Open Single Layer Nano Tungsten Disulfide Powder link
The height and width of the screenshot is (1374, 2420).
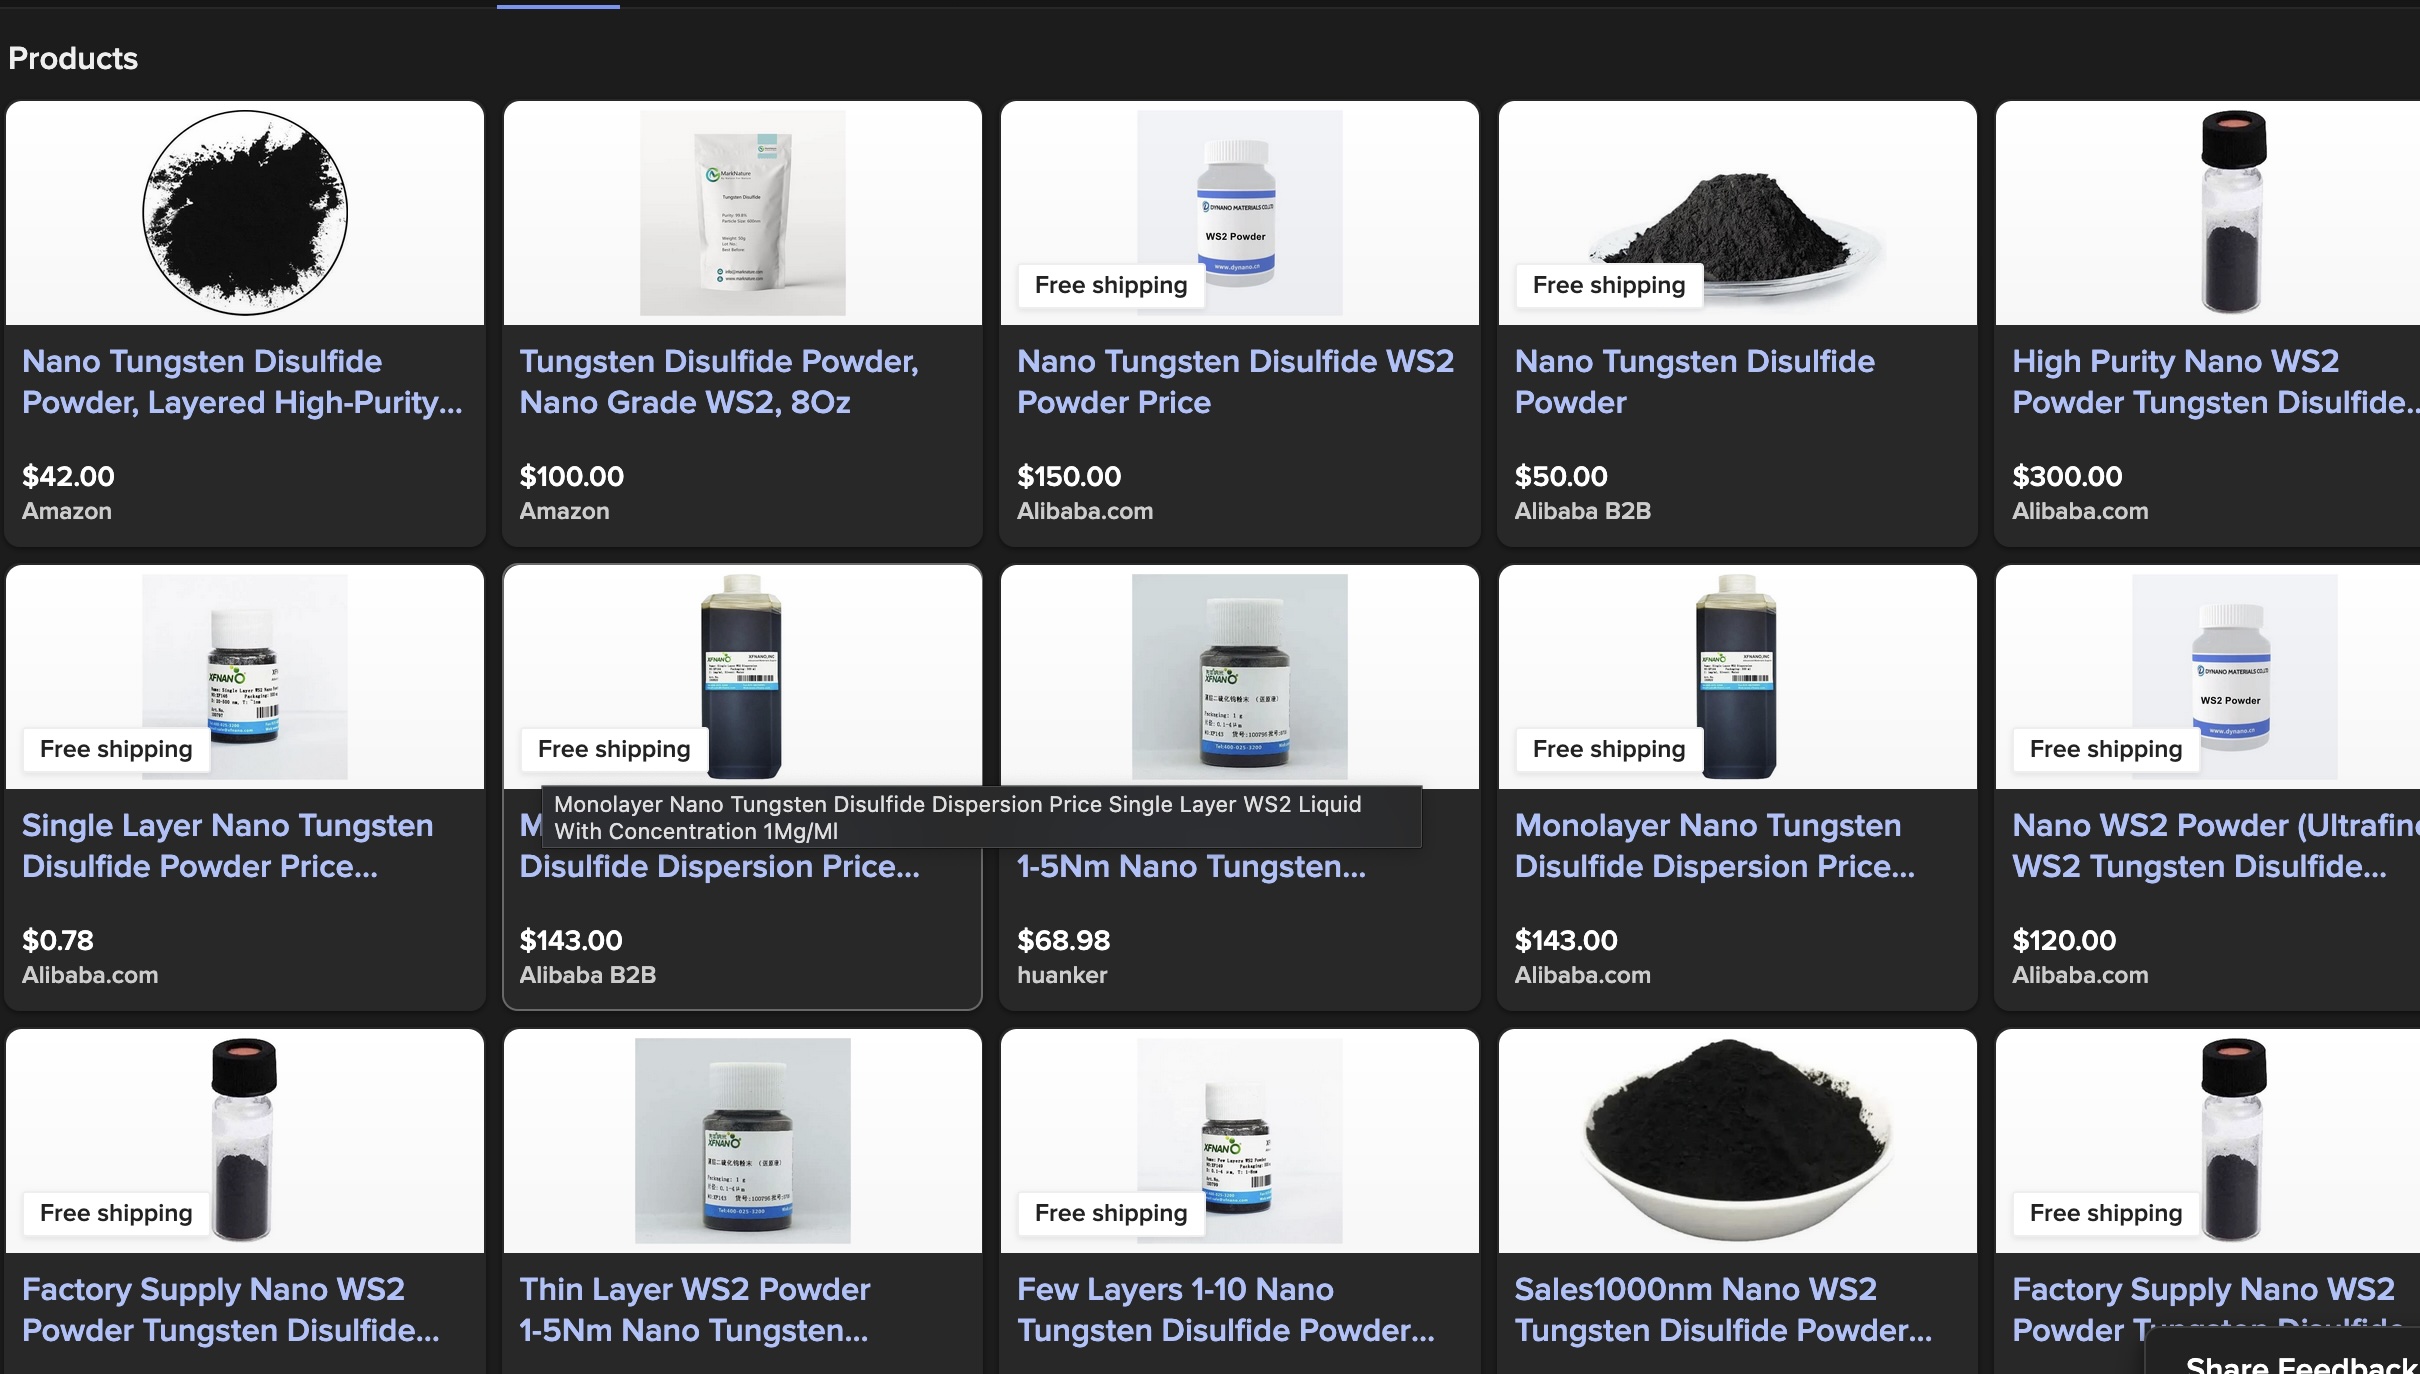pyautogui.click(x=228, y=846)
